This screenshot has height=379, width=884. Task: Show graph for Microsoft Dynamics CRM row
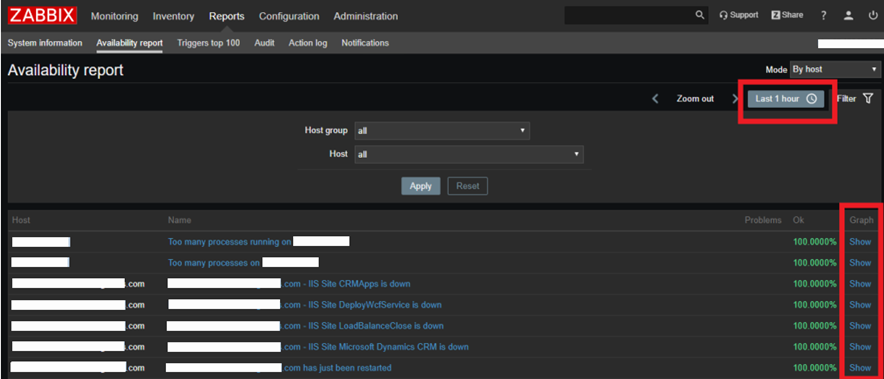point(860,347)
